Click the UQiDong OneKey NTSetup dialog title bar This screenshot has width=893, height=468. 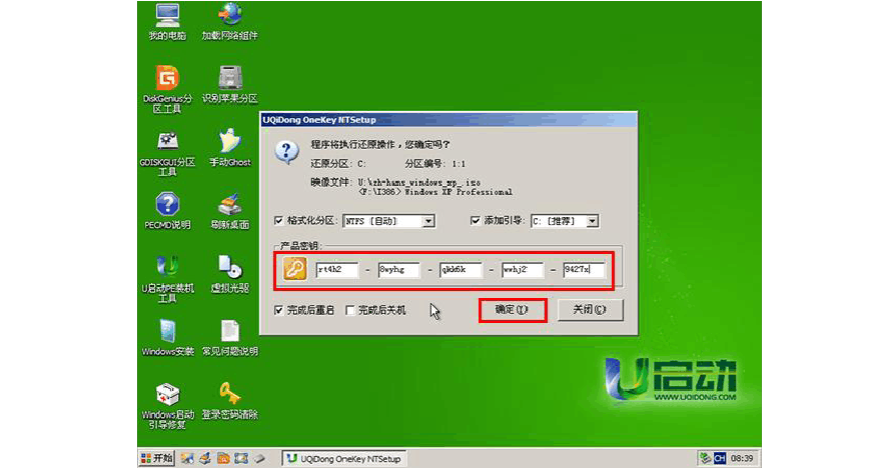[449, 120]
